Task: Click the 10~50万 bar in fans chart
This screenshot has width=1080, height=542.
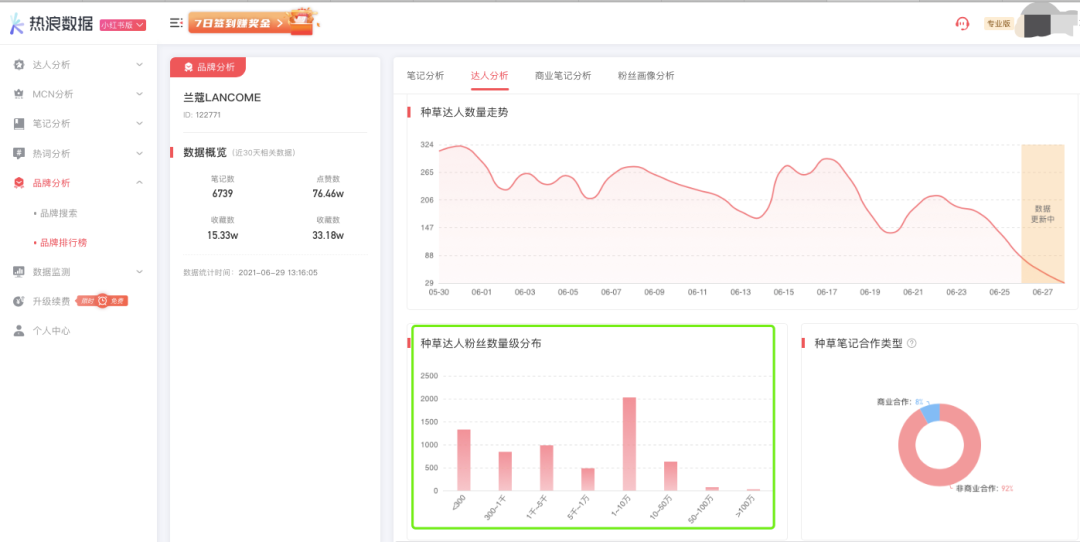Action: (x=670, y=476)
